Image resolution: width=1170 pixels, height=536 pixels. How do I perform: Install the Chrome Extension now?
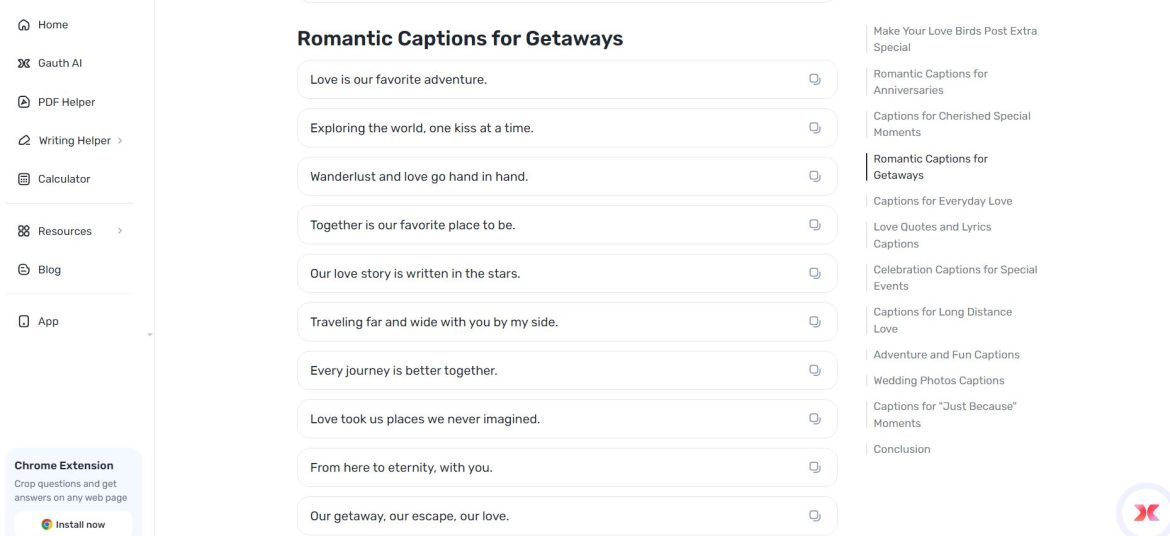(x=73, y=524)
